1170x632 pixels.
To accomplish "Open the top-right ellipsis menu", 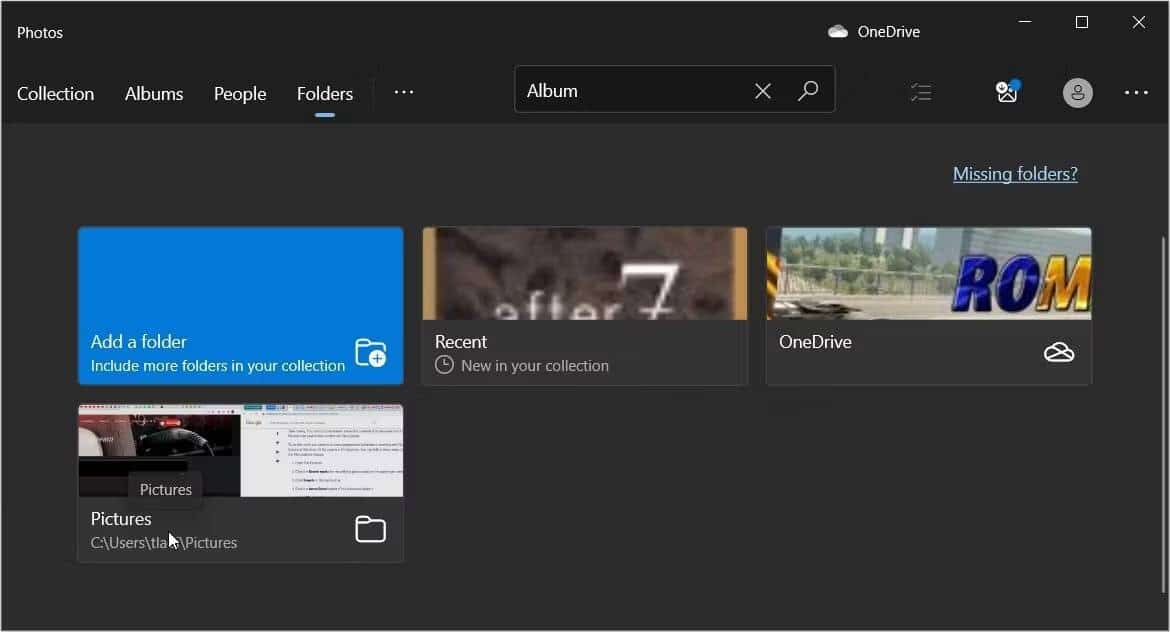I will tap(1137, 92).
